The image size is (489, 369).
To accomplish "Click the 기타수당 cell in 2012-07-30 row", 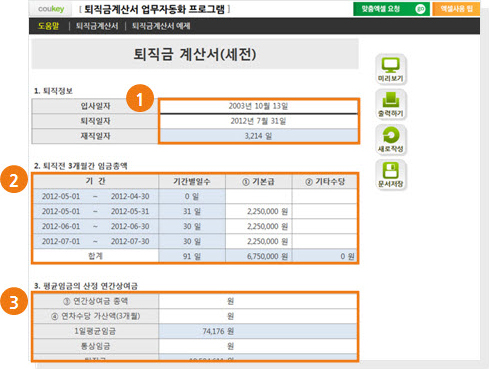I will click(x=325, y=241).
